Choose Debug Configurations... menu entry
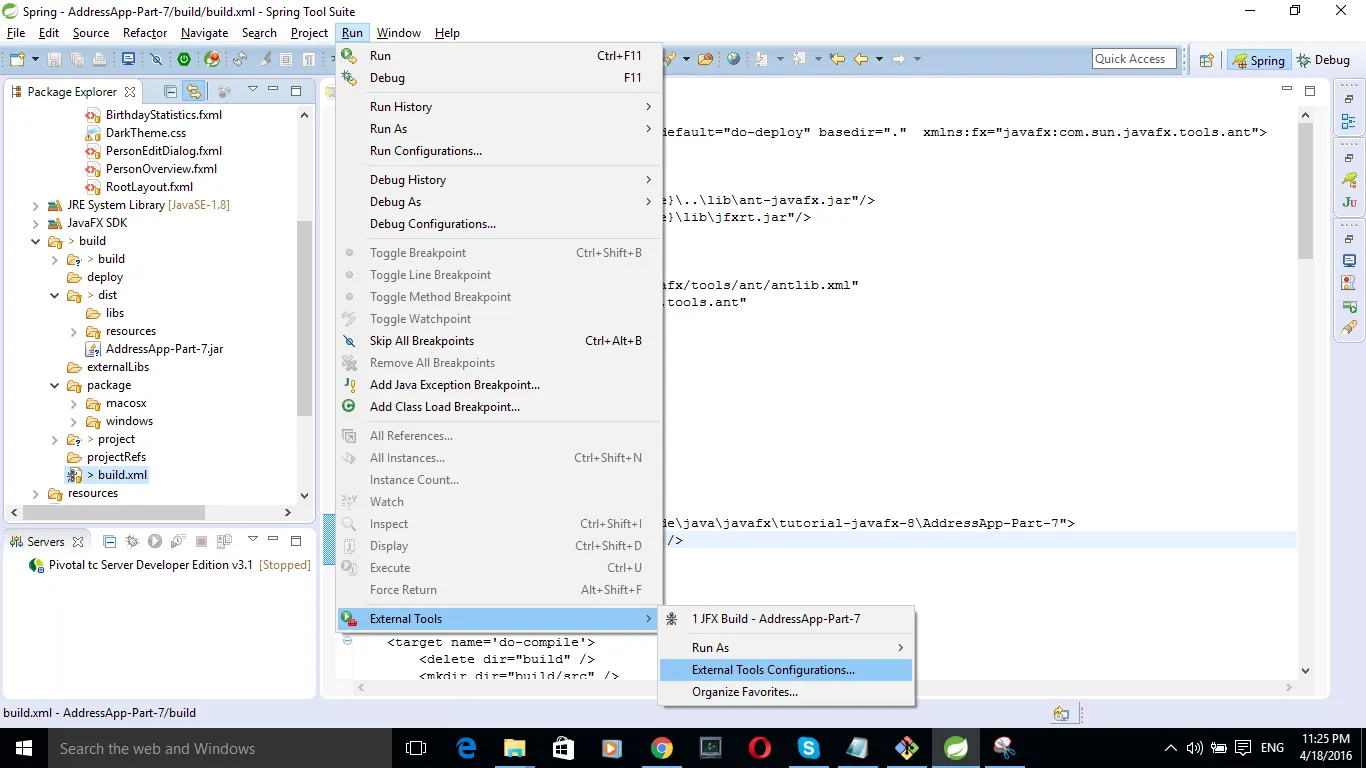Image resolution: width=1366 pixels, height=768 pixels. pyautogui.click(x=499, y=224)
